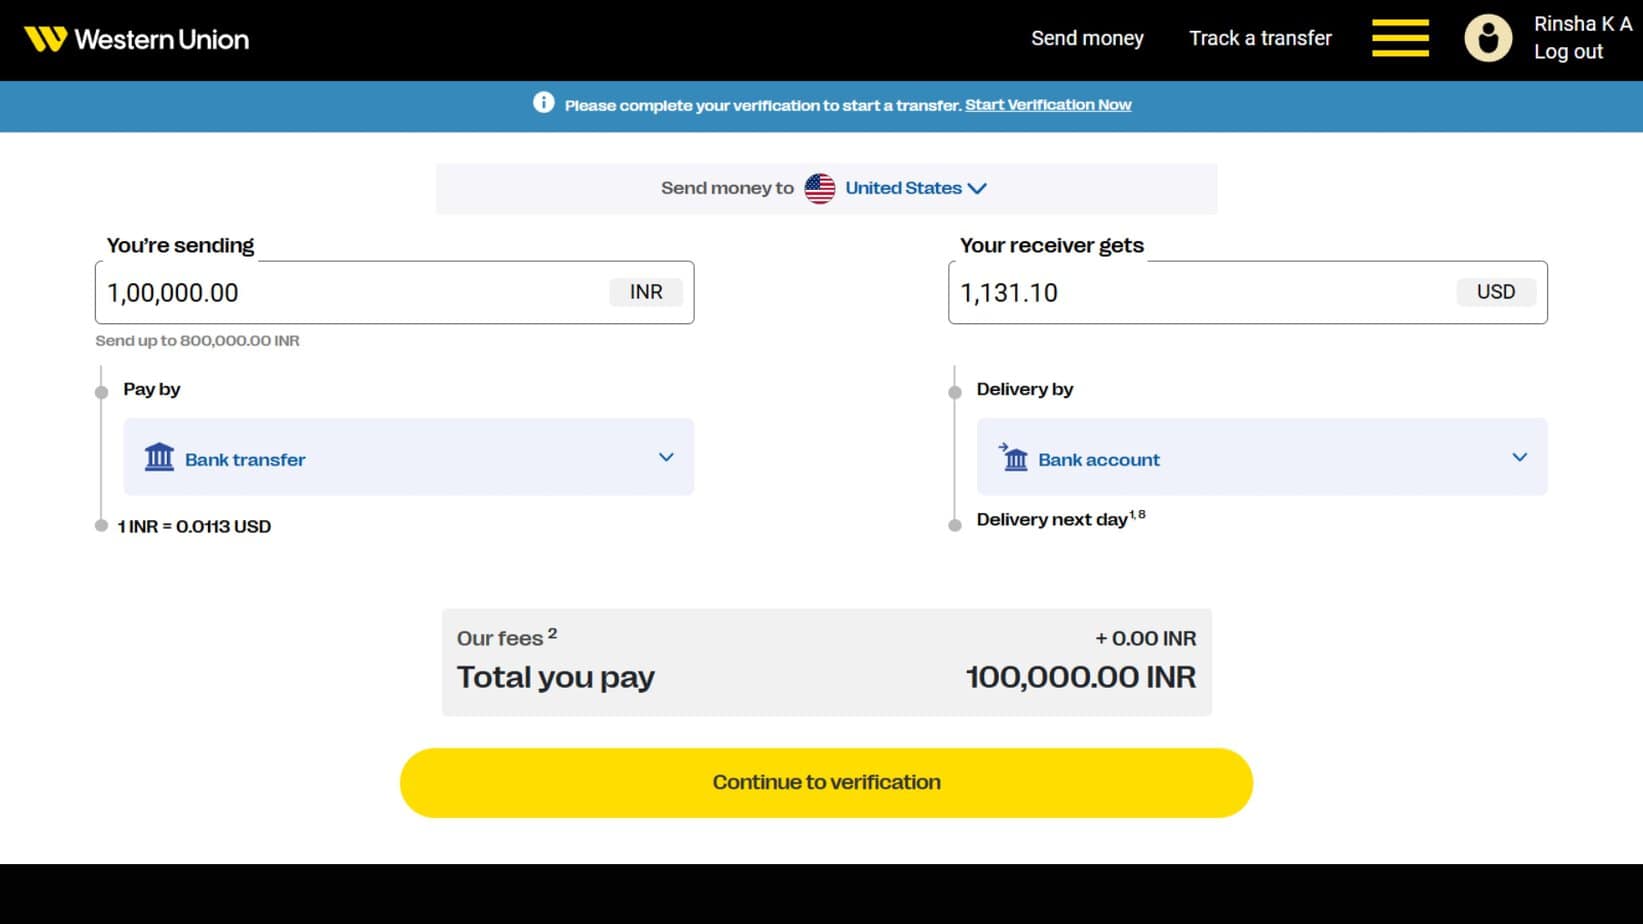Click the bank building icon in Pay by
This screenshot has width=1643, height=924.
(159, 457)
